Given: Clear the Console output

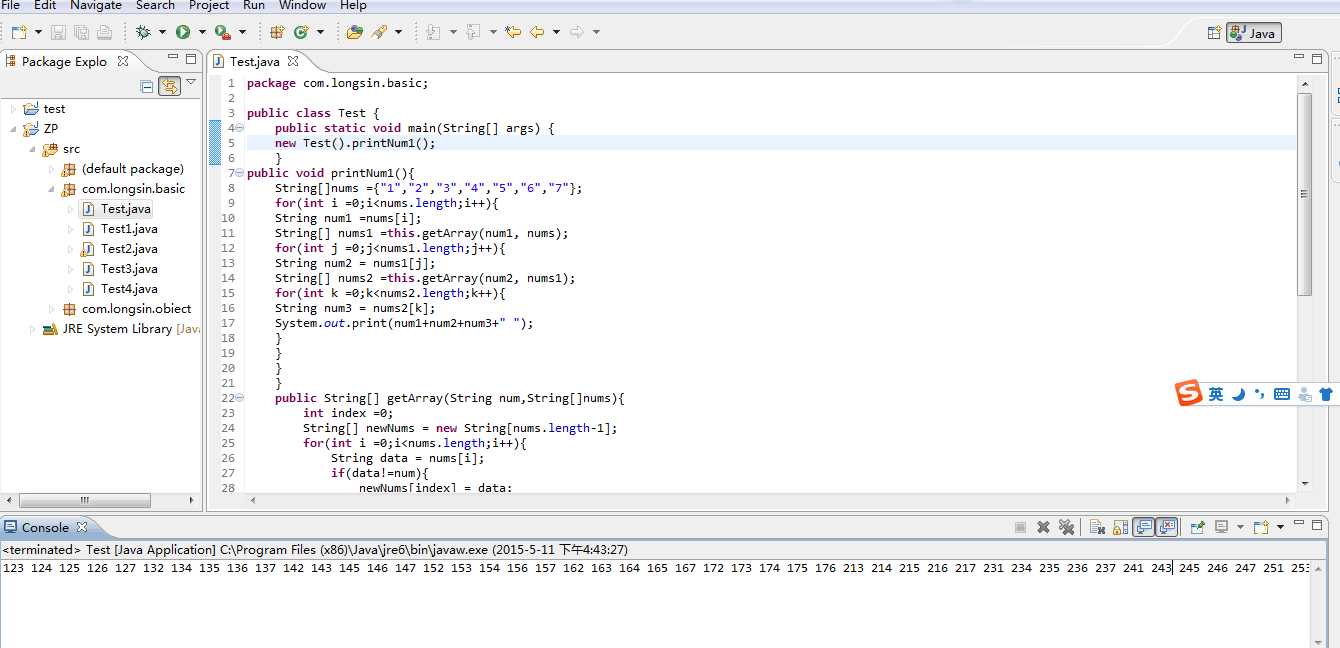Looking at the screenshot, I should coord(1097,527).
